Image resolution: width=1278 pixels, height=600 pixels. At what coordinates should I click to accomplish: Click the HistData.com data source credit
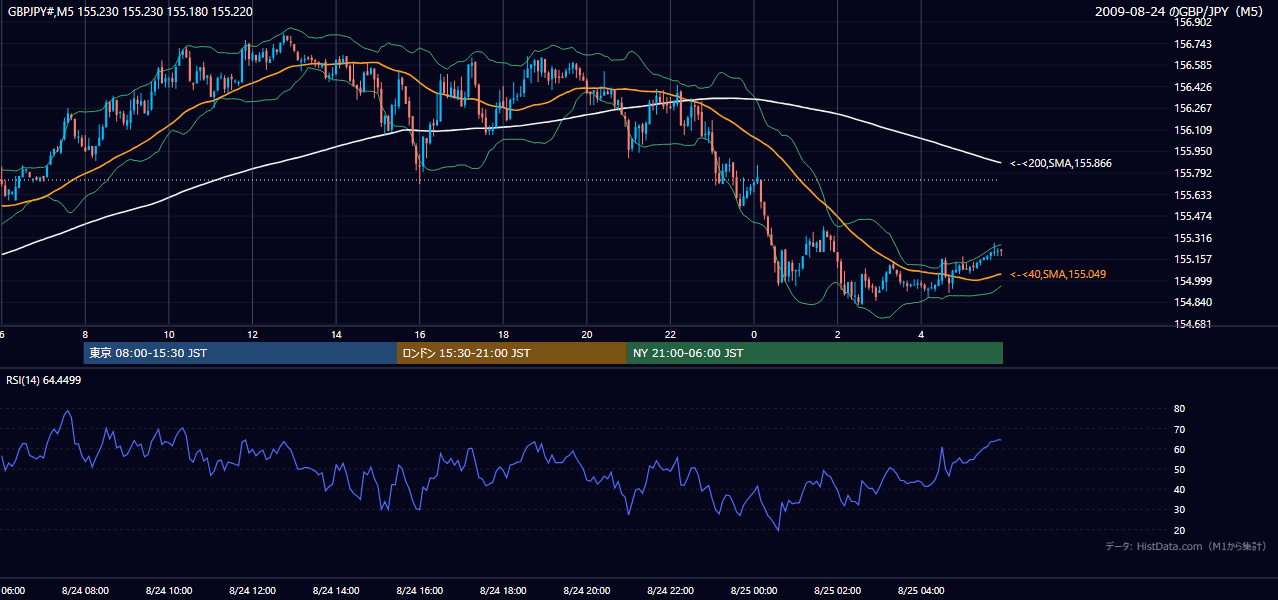click(x=1186, y=546)
